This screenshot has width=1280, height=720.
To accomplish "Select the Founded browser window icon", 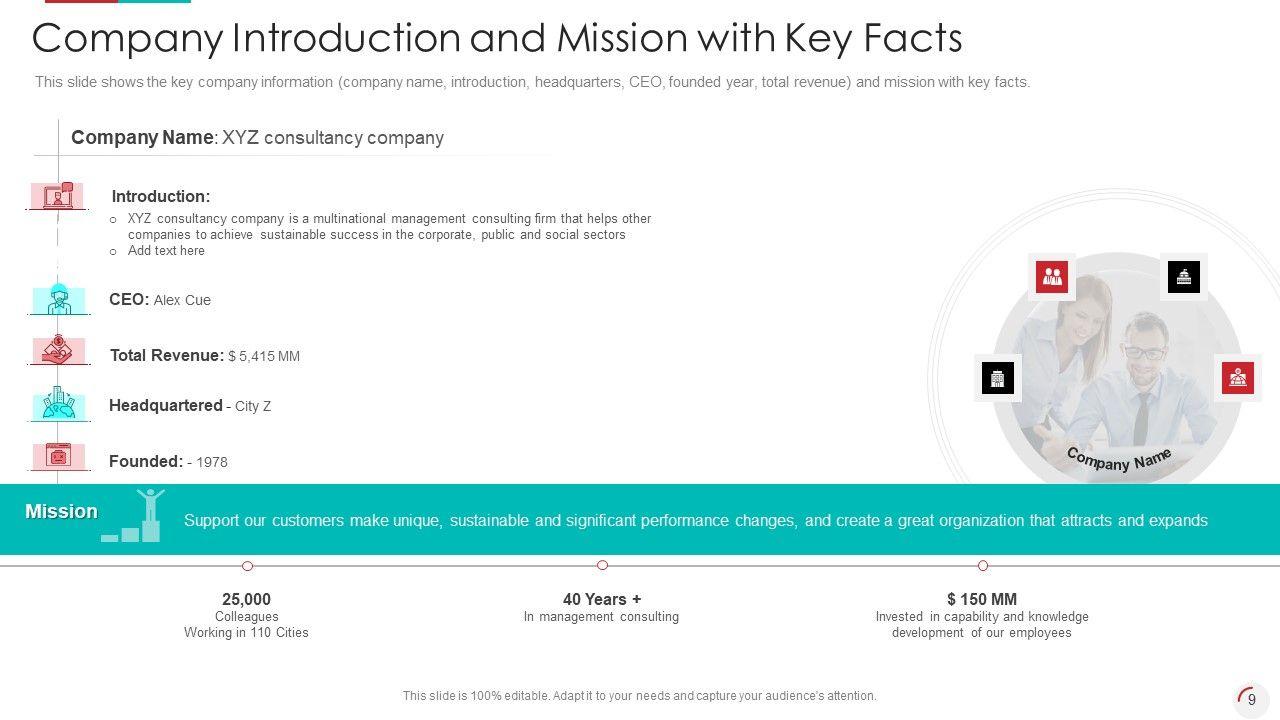I will click(x=59, y=456).
